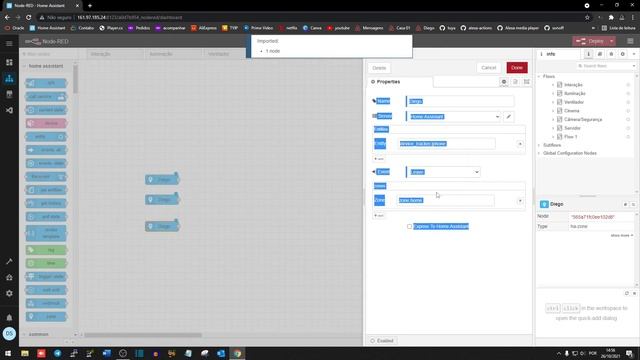Open the Node-RED main menu icon
The height and width of the screenshot is (360, 640).
(630, 41)
